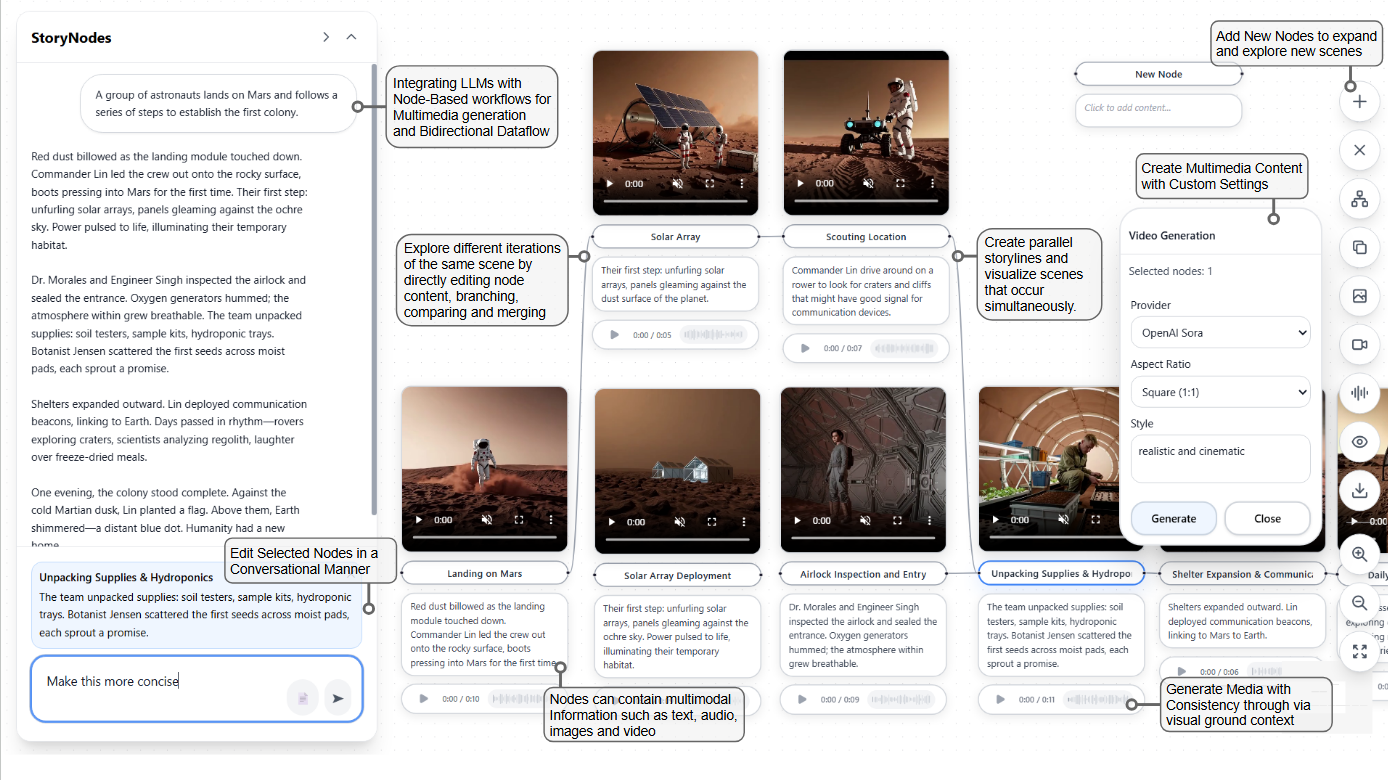1388x780 pixels.
Task: Click the plus icon to add a node
Action: [x=1359, y=101]
